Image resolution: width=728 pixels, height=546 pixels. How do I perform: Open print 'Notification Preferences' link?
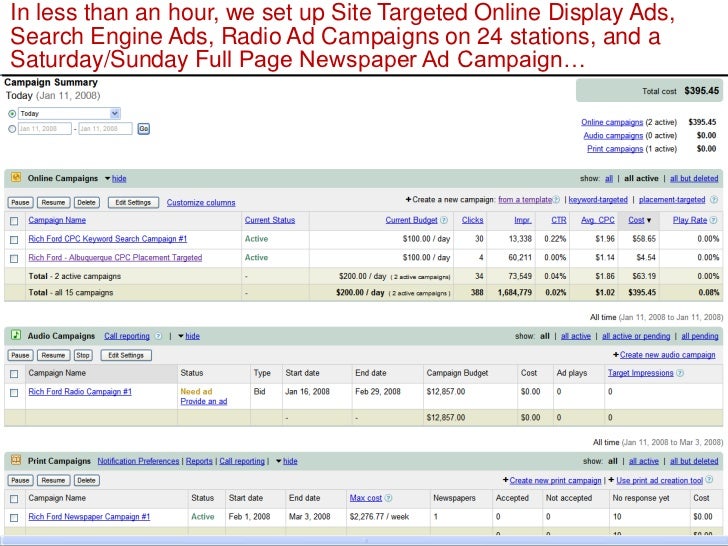138,461
